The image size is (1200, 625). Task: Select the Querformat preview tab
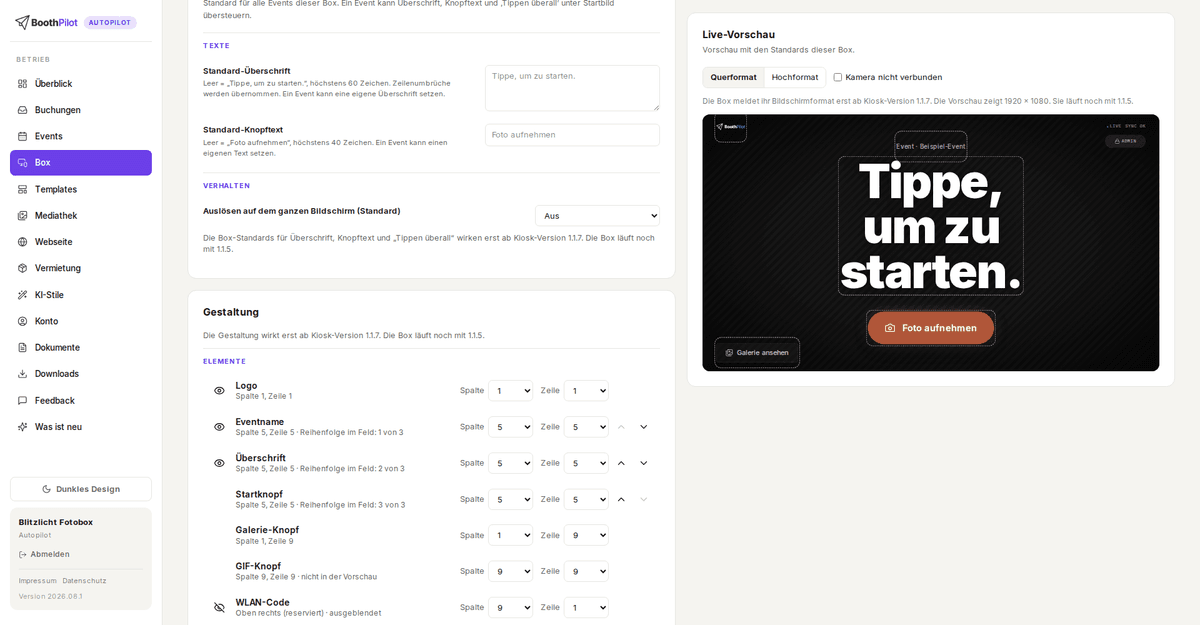point(734,77)
